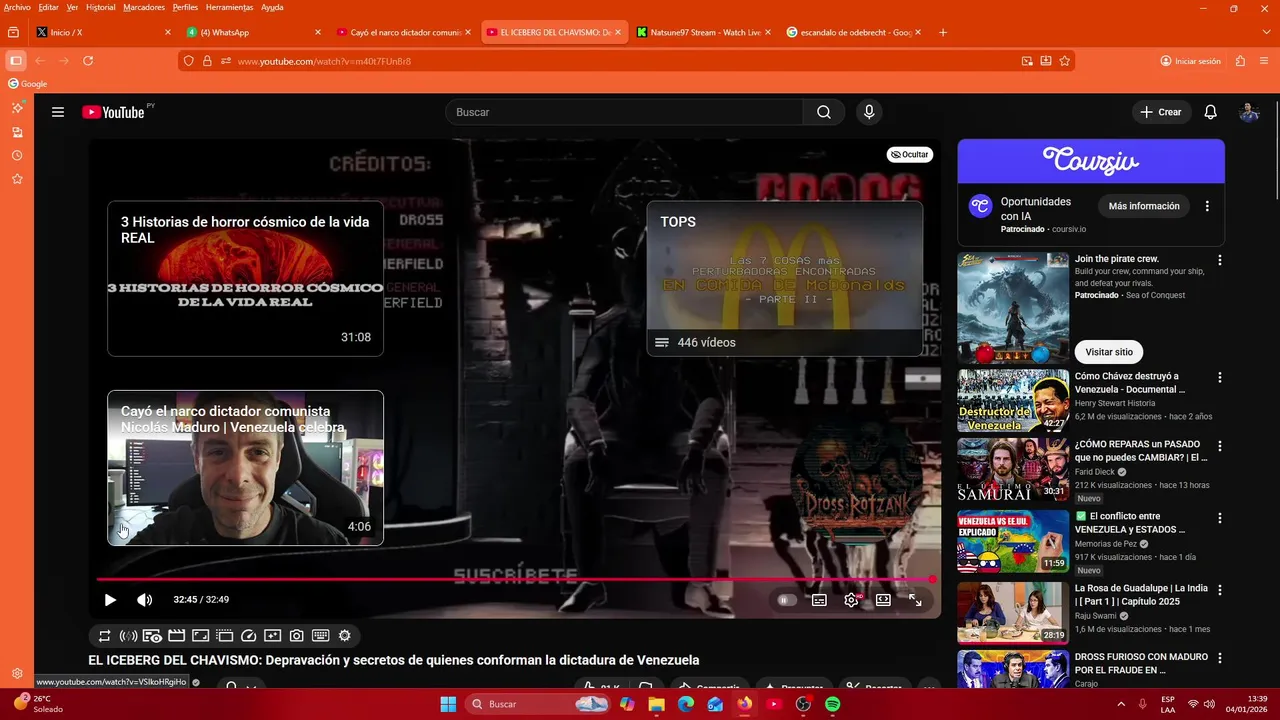1280x720 pixels.
Task: Click the clapperboard cinema icon below player
Action: point(176,636)
